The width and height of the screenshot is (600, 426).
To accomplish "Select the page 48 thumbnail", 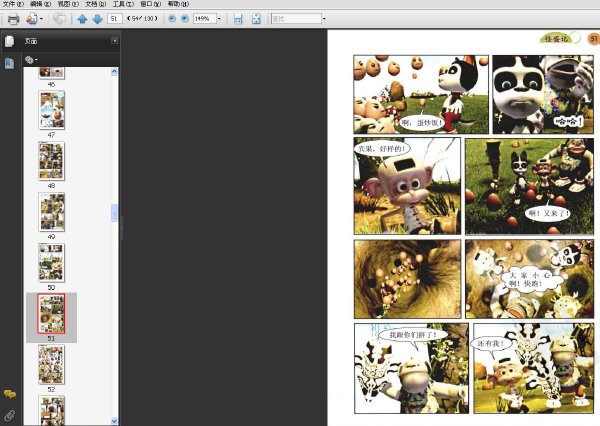I will (x=52, y=161).
